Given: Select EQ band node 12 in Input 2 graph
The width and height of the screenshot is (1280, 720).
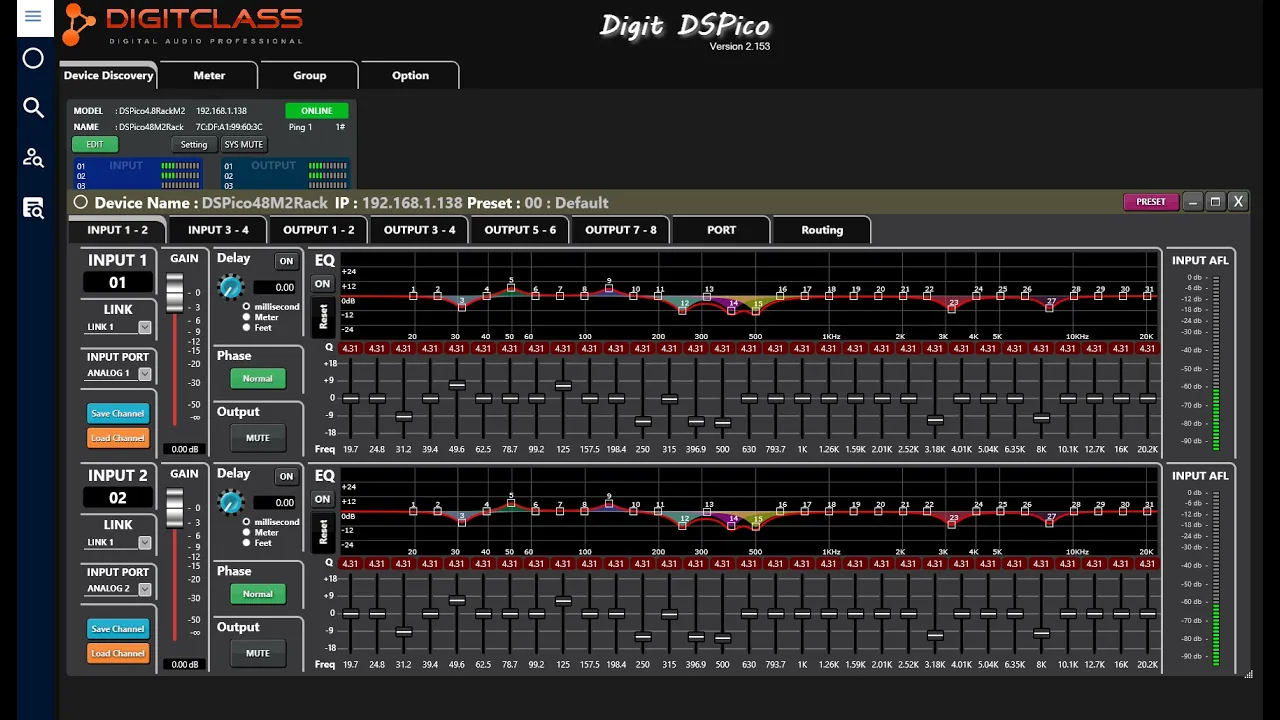Looking at the screenshot, I should (684, 526).
